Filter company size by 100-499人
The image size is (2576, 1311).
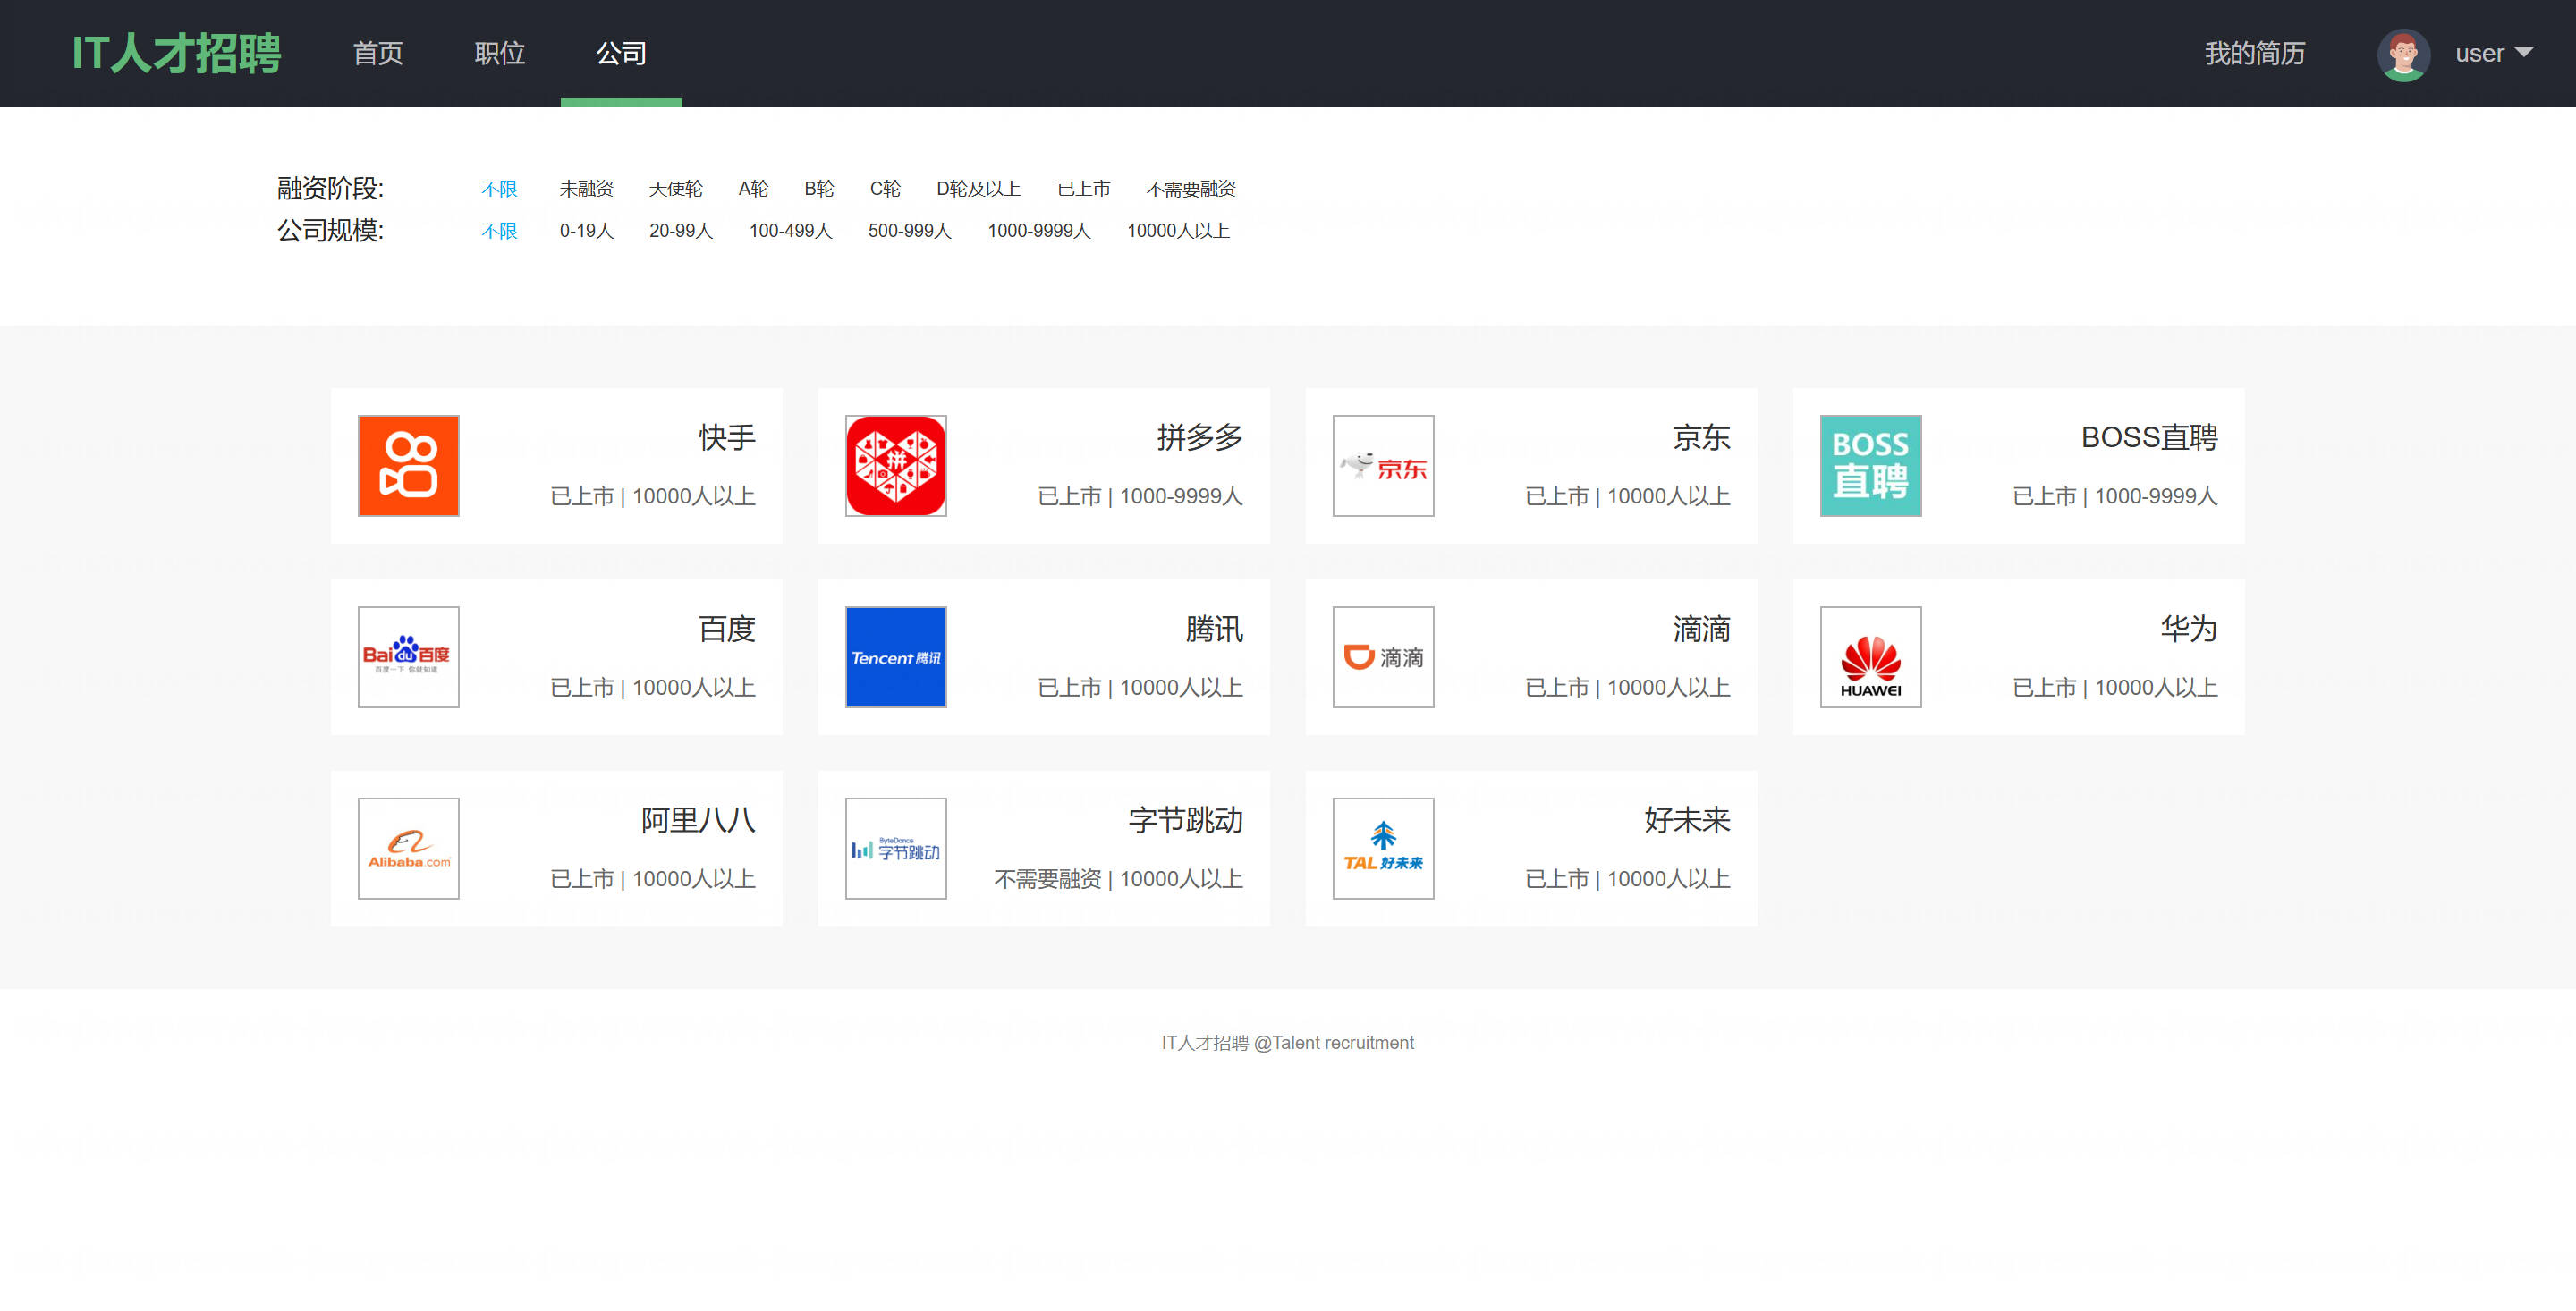point(791,231)
